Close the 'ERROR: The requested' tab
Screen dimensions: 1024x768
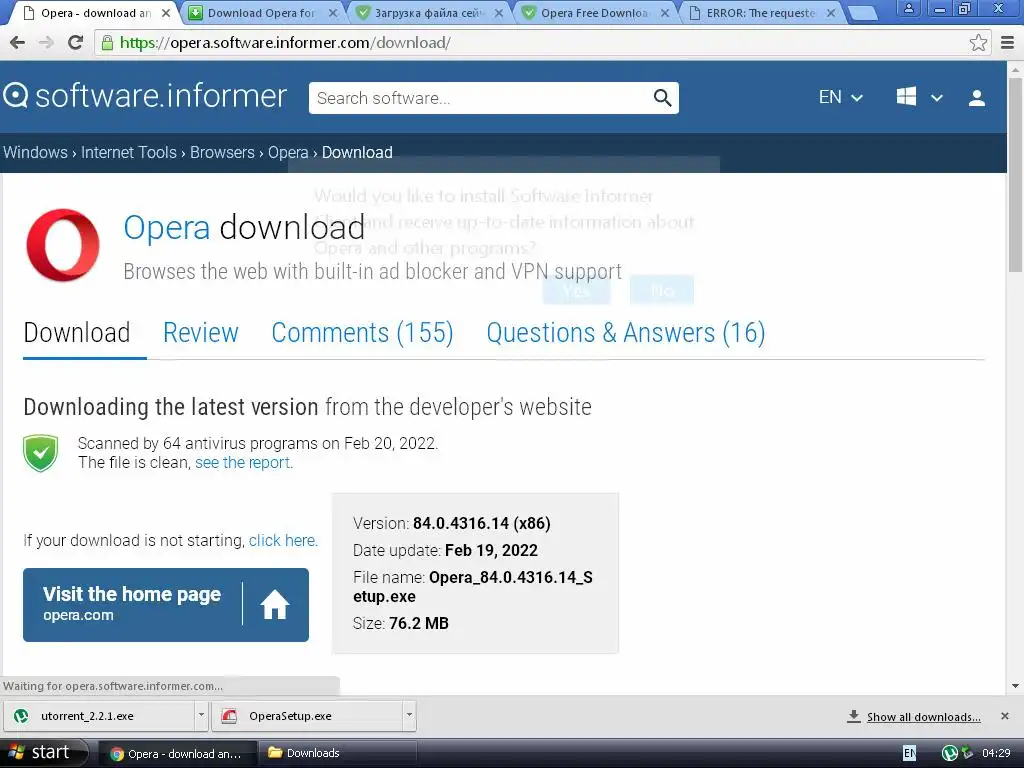click(x=831, y=13)
